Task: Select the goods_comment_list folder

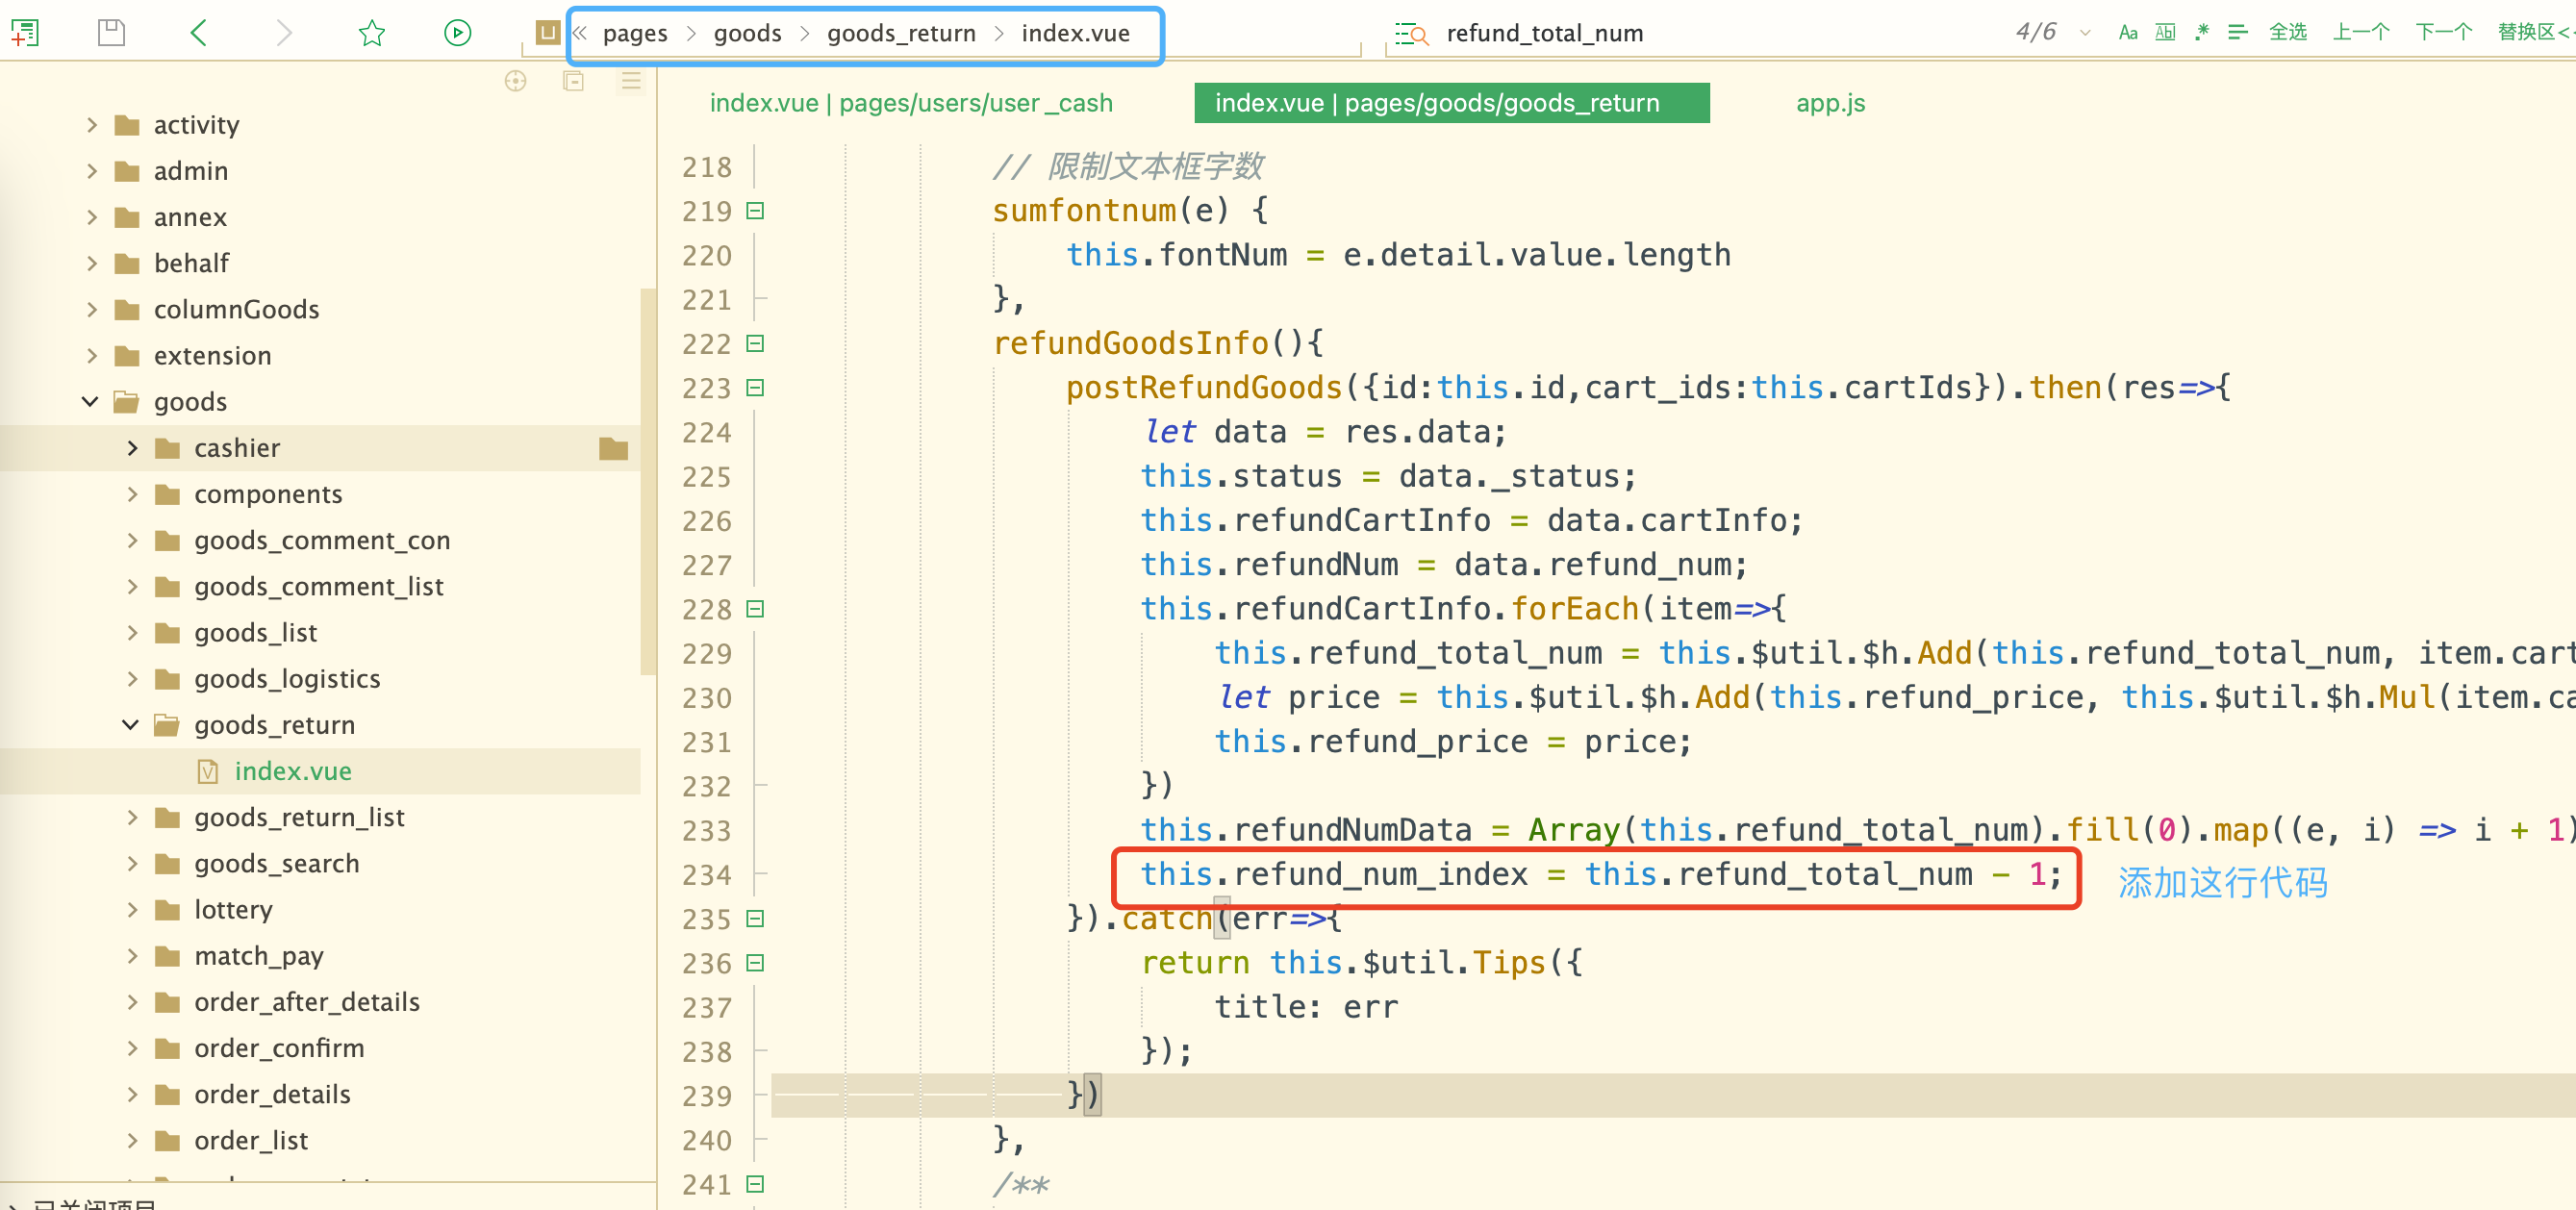Action: point(318,586)
